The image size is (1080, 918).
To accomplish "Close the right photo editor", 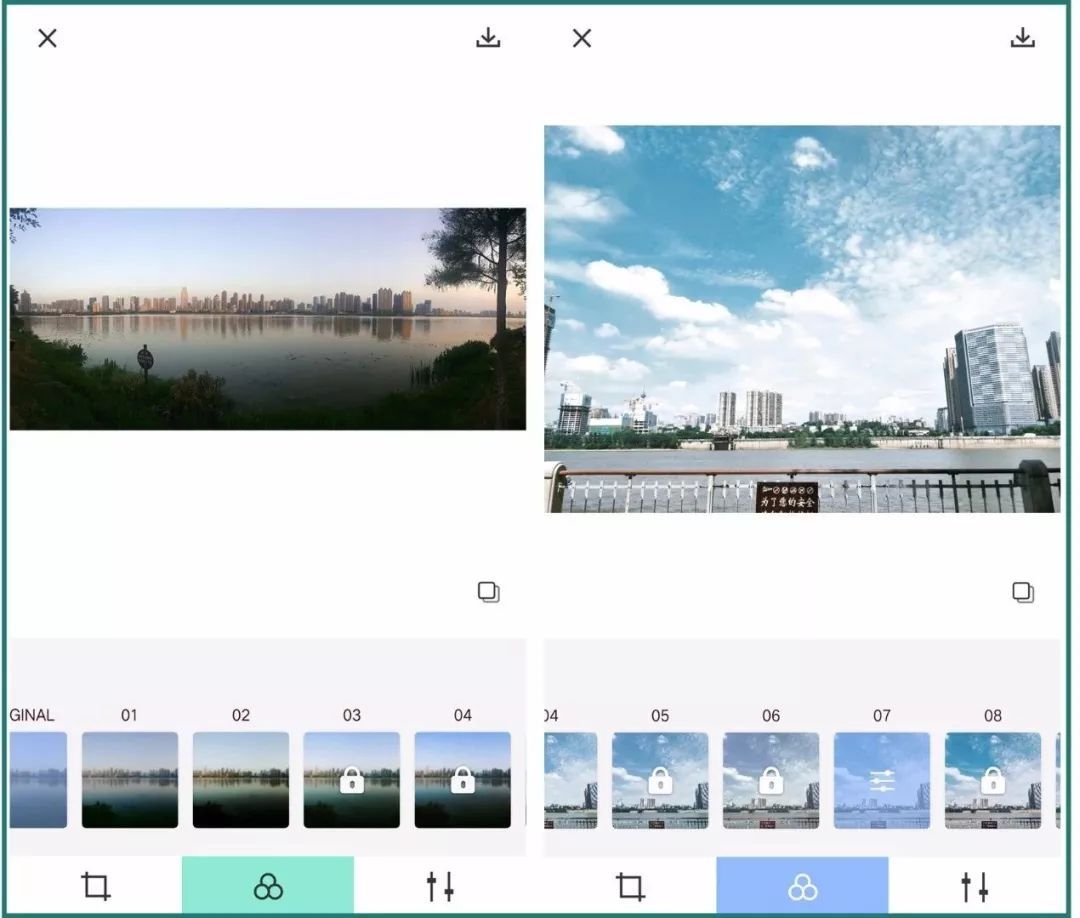I will pos(582,38).
